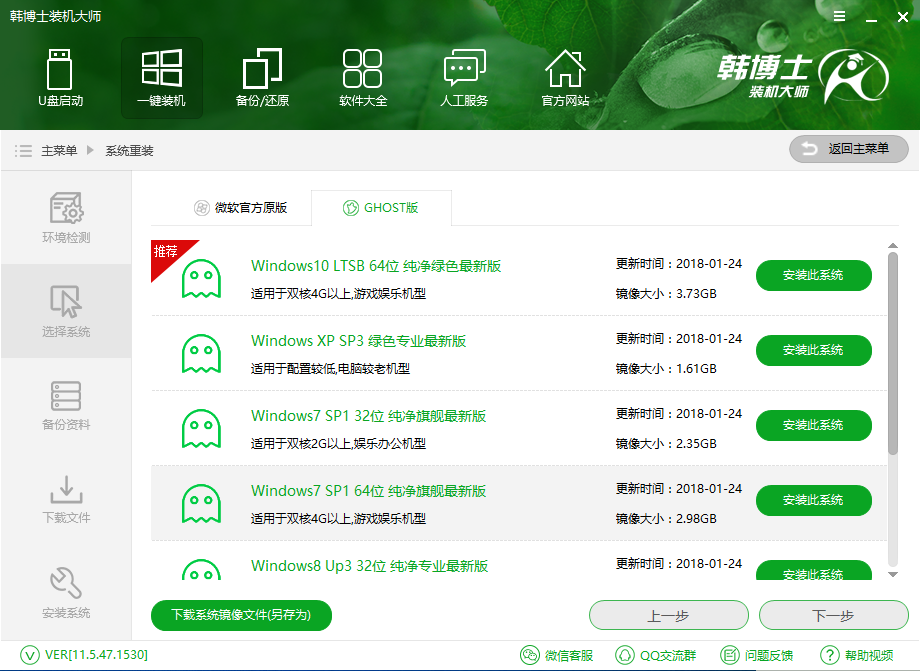Visit the 官方网站 official website
Viewport: 920px width, 671px height.
click(565, 77)
